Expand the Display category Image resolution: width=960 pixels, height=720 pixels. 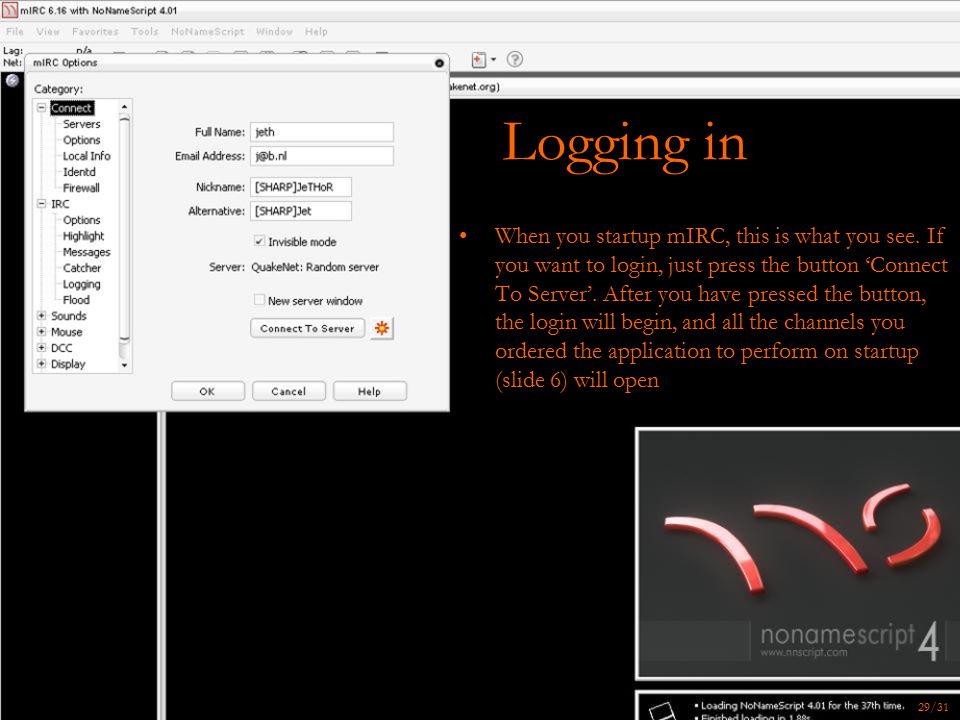pos(42,364)
